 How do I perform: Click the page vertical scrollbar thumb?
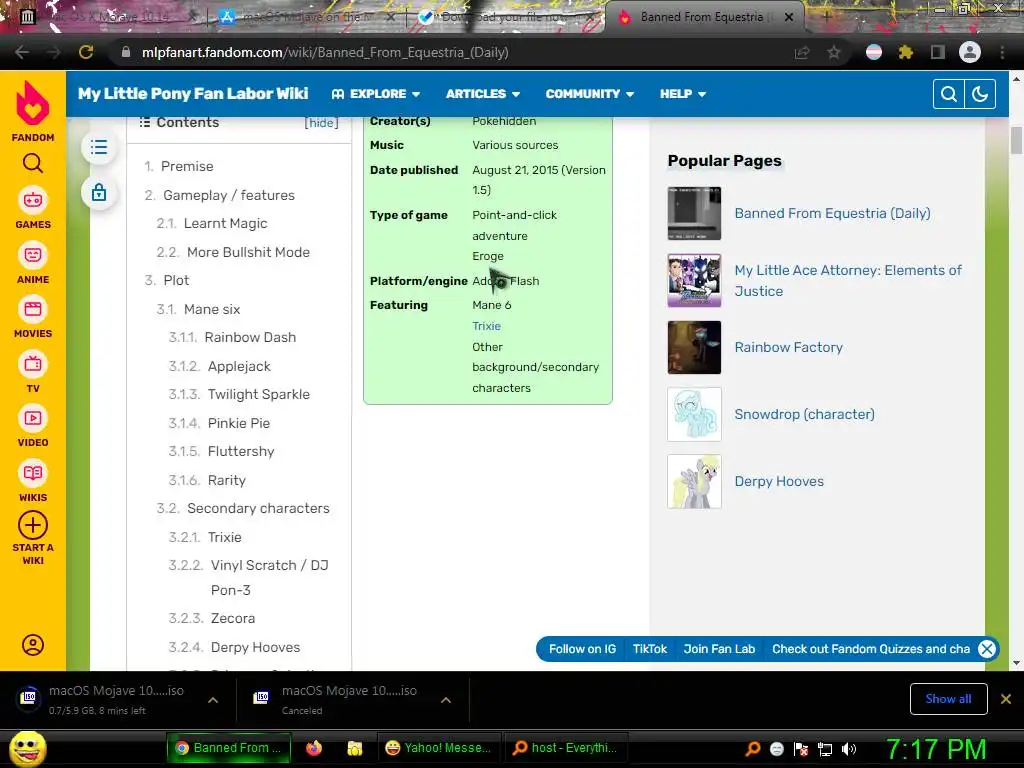1016,140
